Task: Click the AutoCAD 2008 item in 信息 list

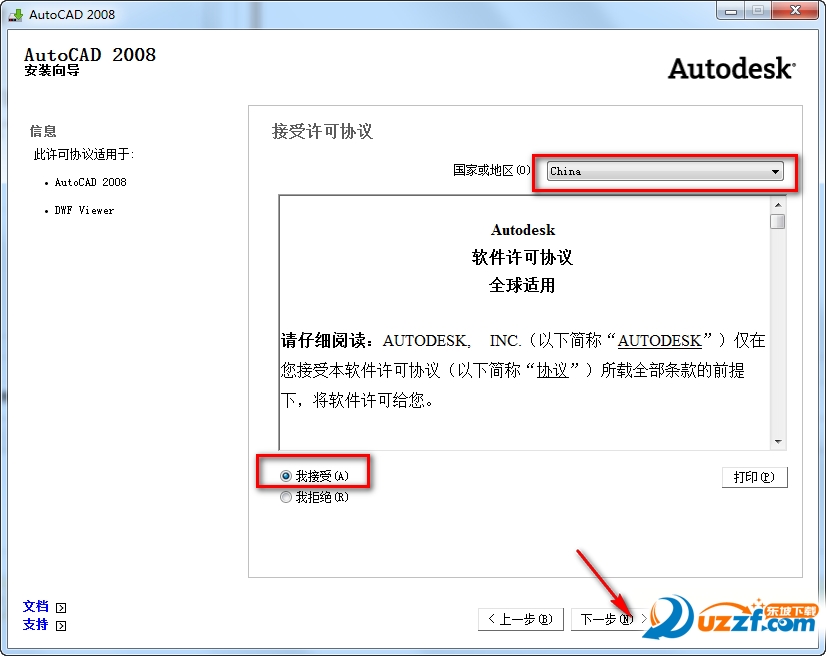Action: [90, 183]
